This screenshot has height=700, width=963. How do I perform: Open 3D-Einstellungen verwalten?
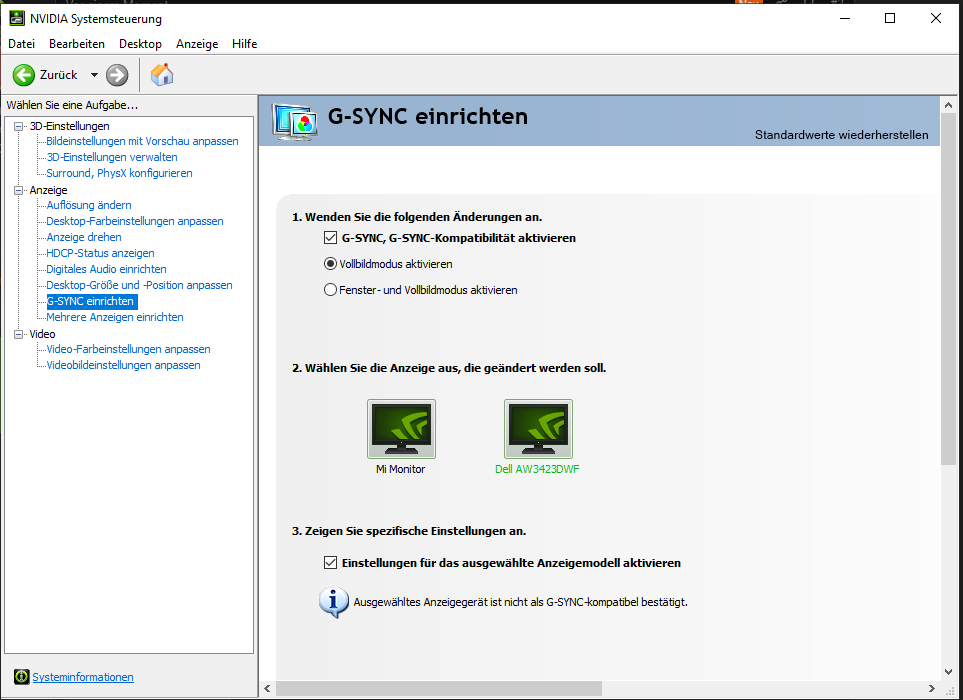(x=112, y=157)
